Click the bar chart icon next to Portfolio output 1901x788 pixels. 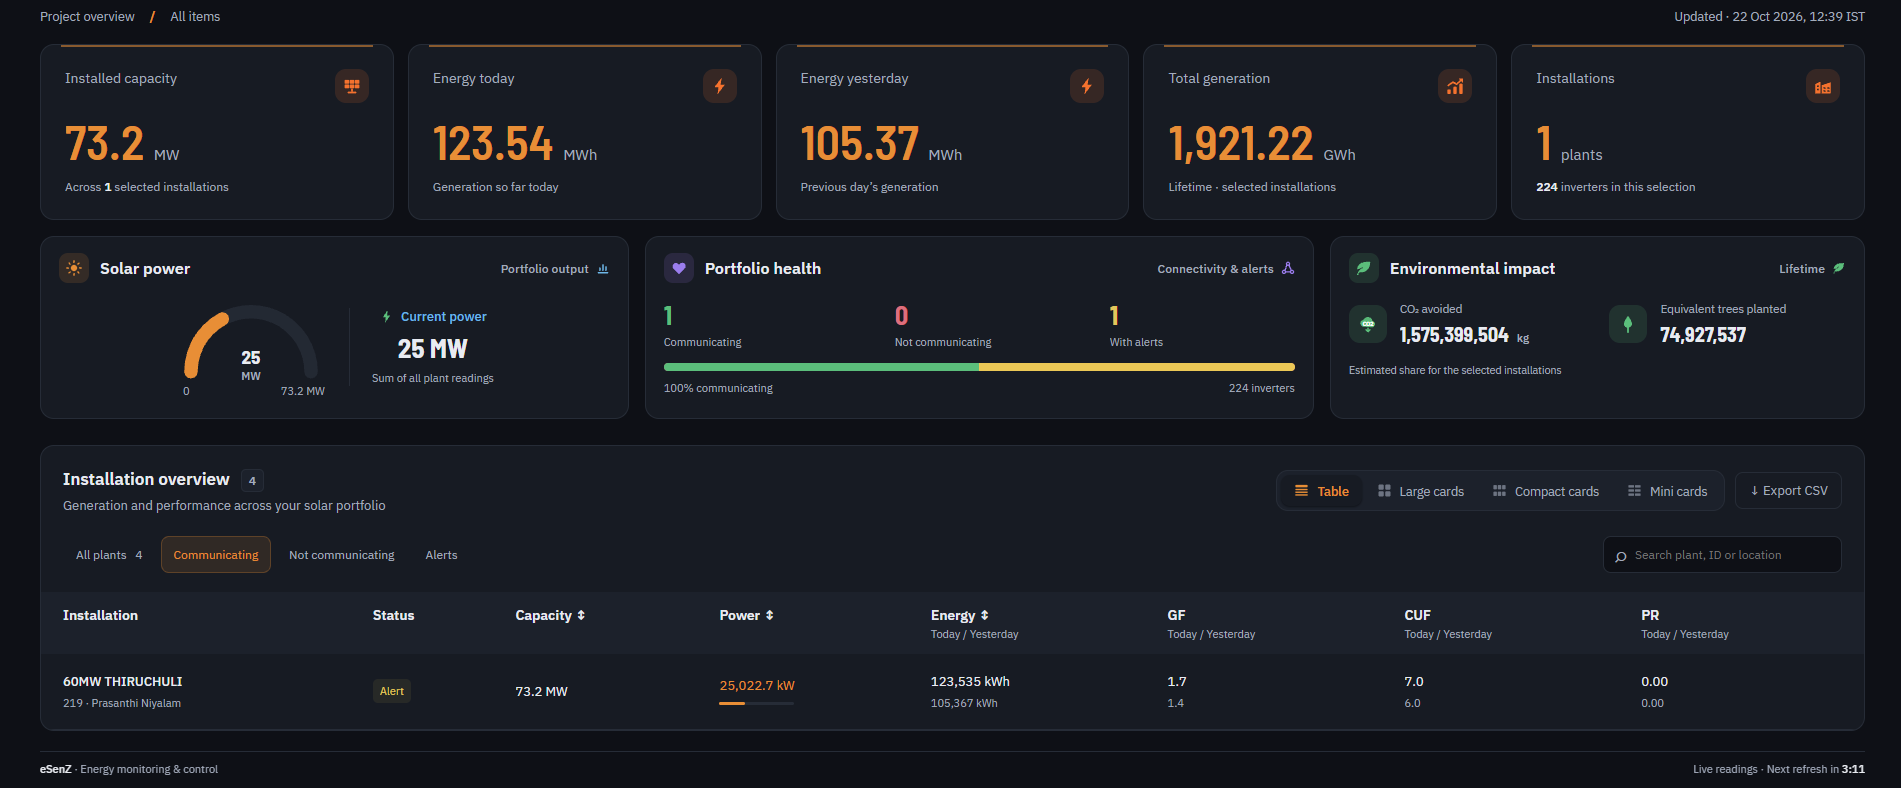pos(603,269)
